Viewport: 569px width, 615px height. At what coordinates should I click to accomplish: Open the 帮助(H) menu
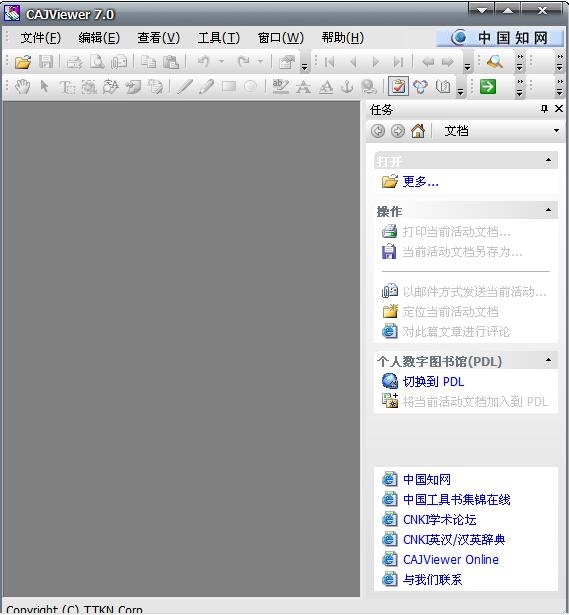coord(343,38)
